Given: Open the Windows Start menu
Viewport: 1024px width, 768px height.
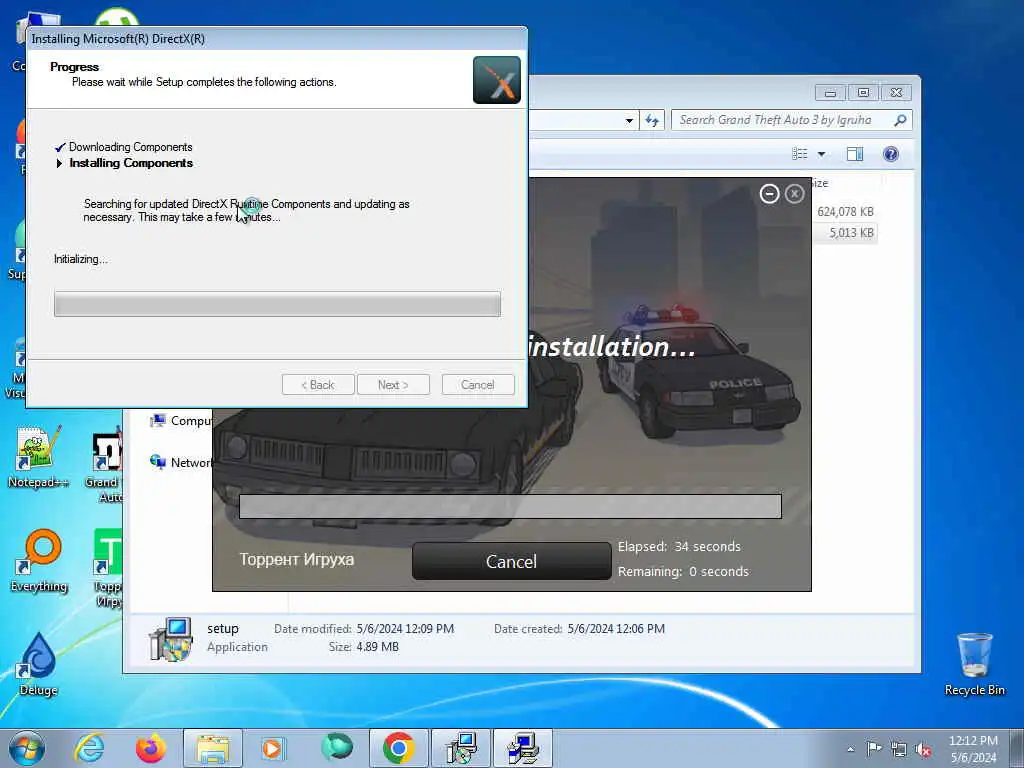Looking at the screenshot, I should tap(27, 748).
